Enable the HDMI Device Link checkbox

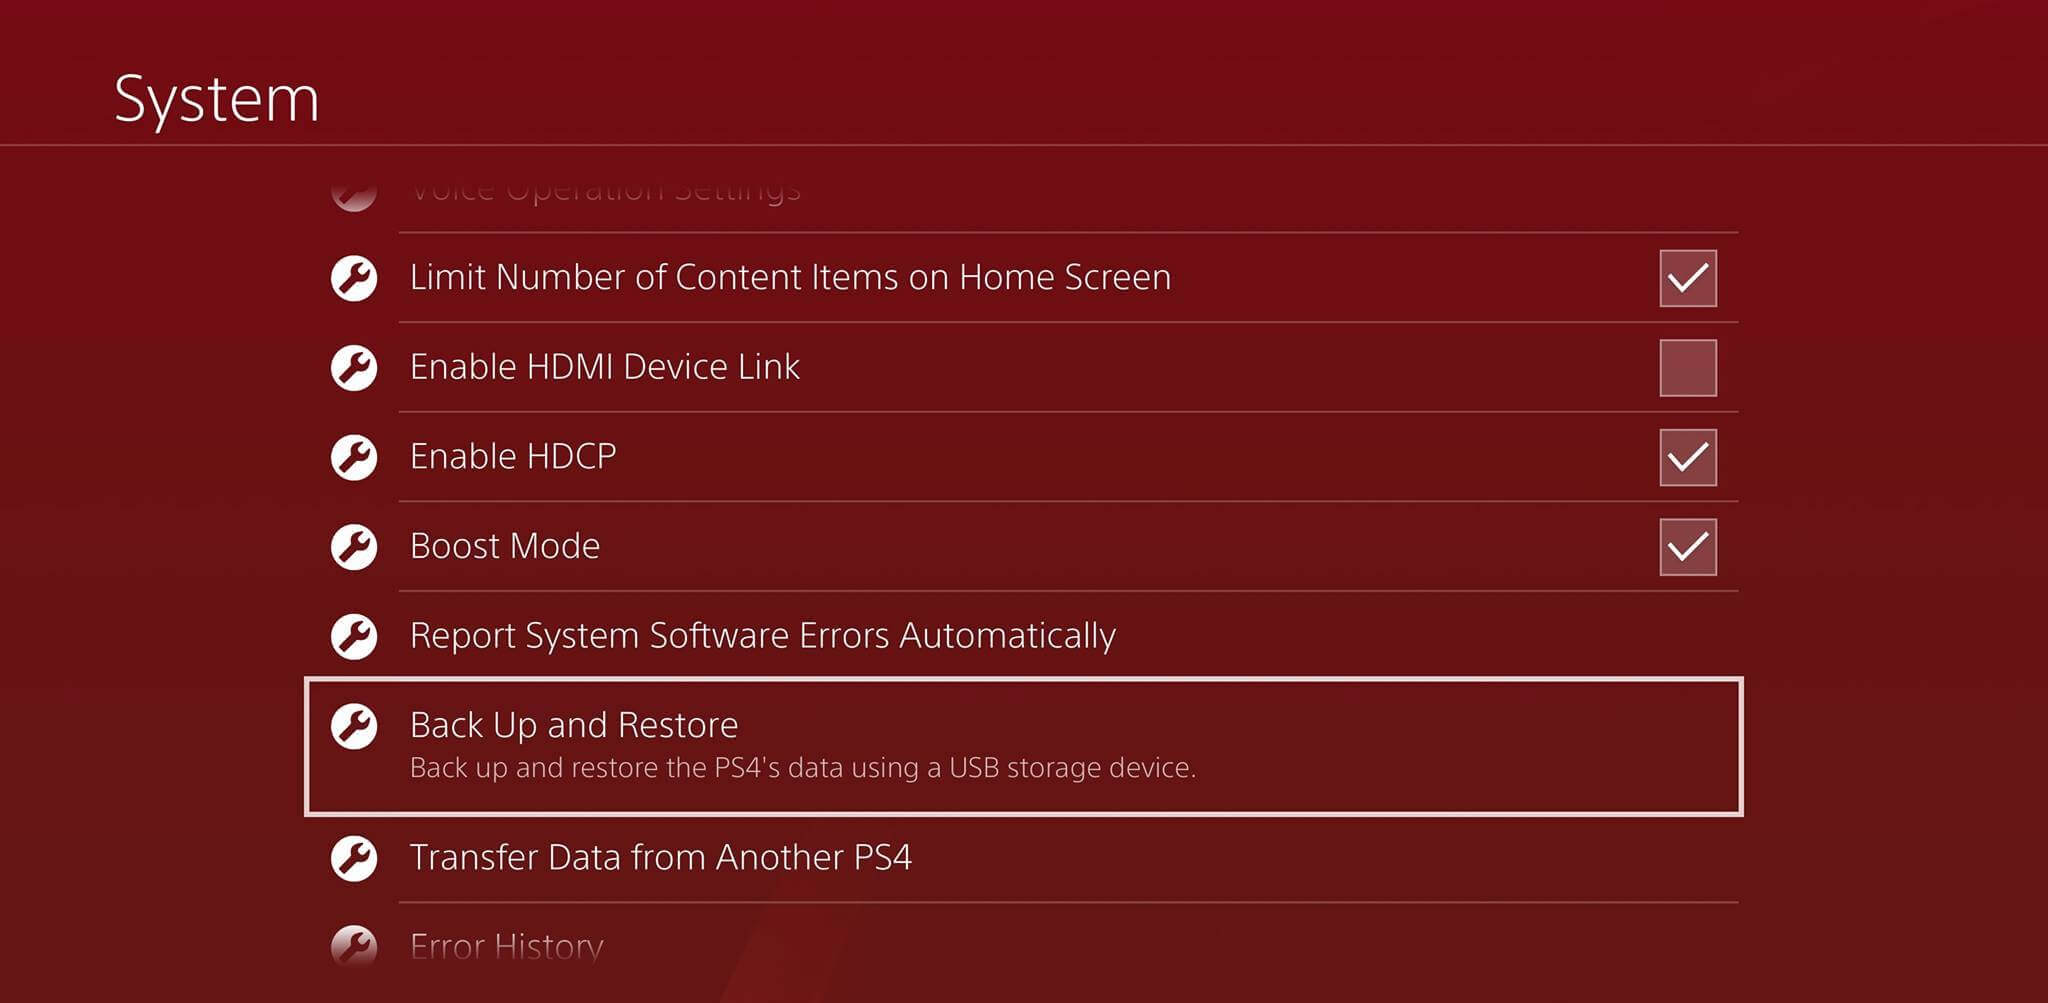point(1687,368)
